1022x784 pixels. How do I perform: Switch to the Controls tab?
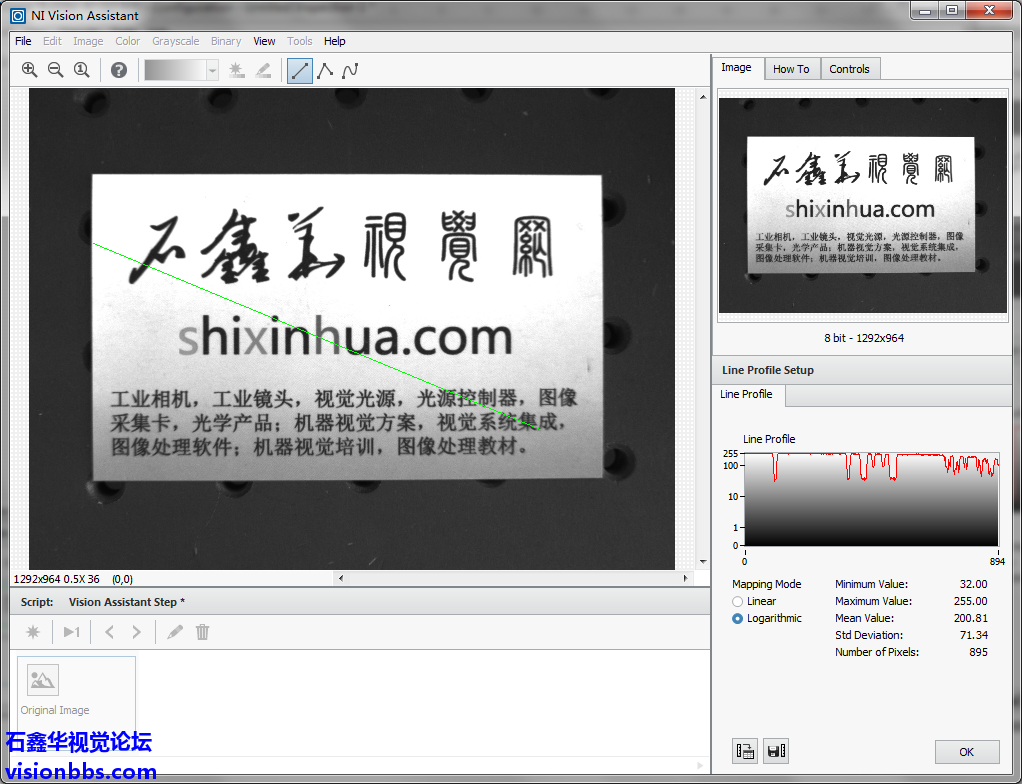(849, 69)
